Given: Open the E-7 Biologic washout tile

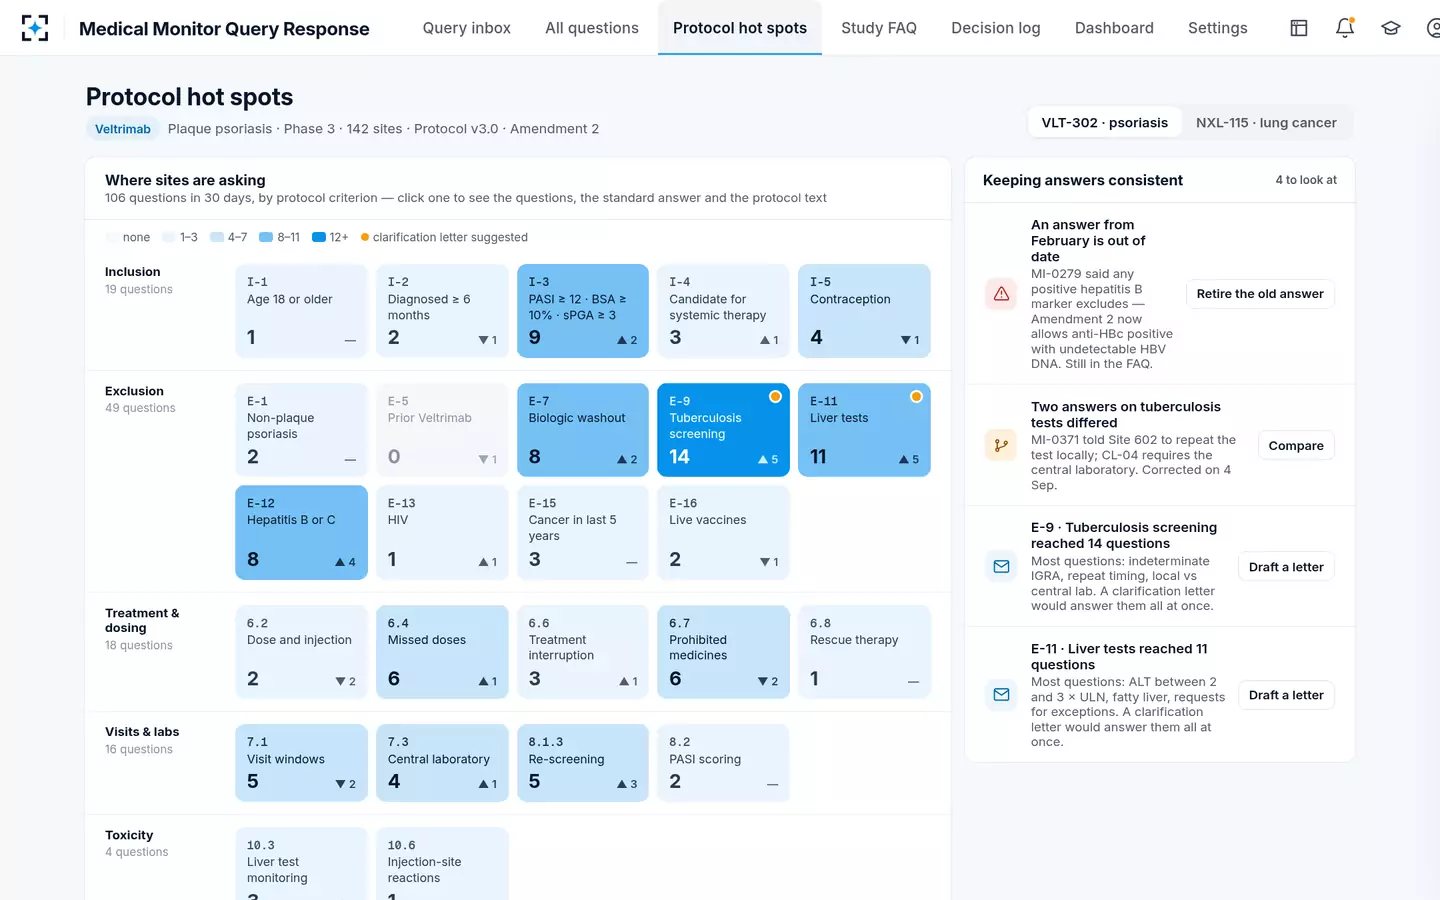Looking at the screenshot, I should pyautogui.click(x=583, y=430).
